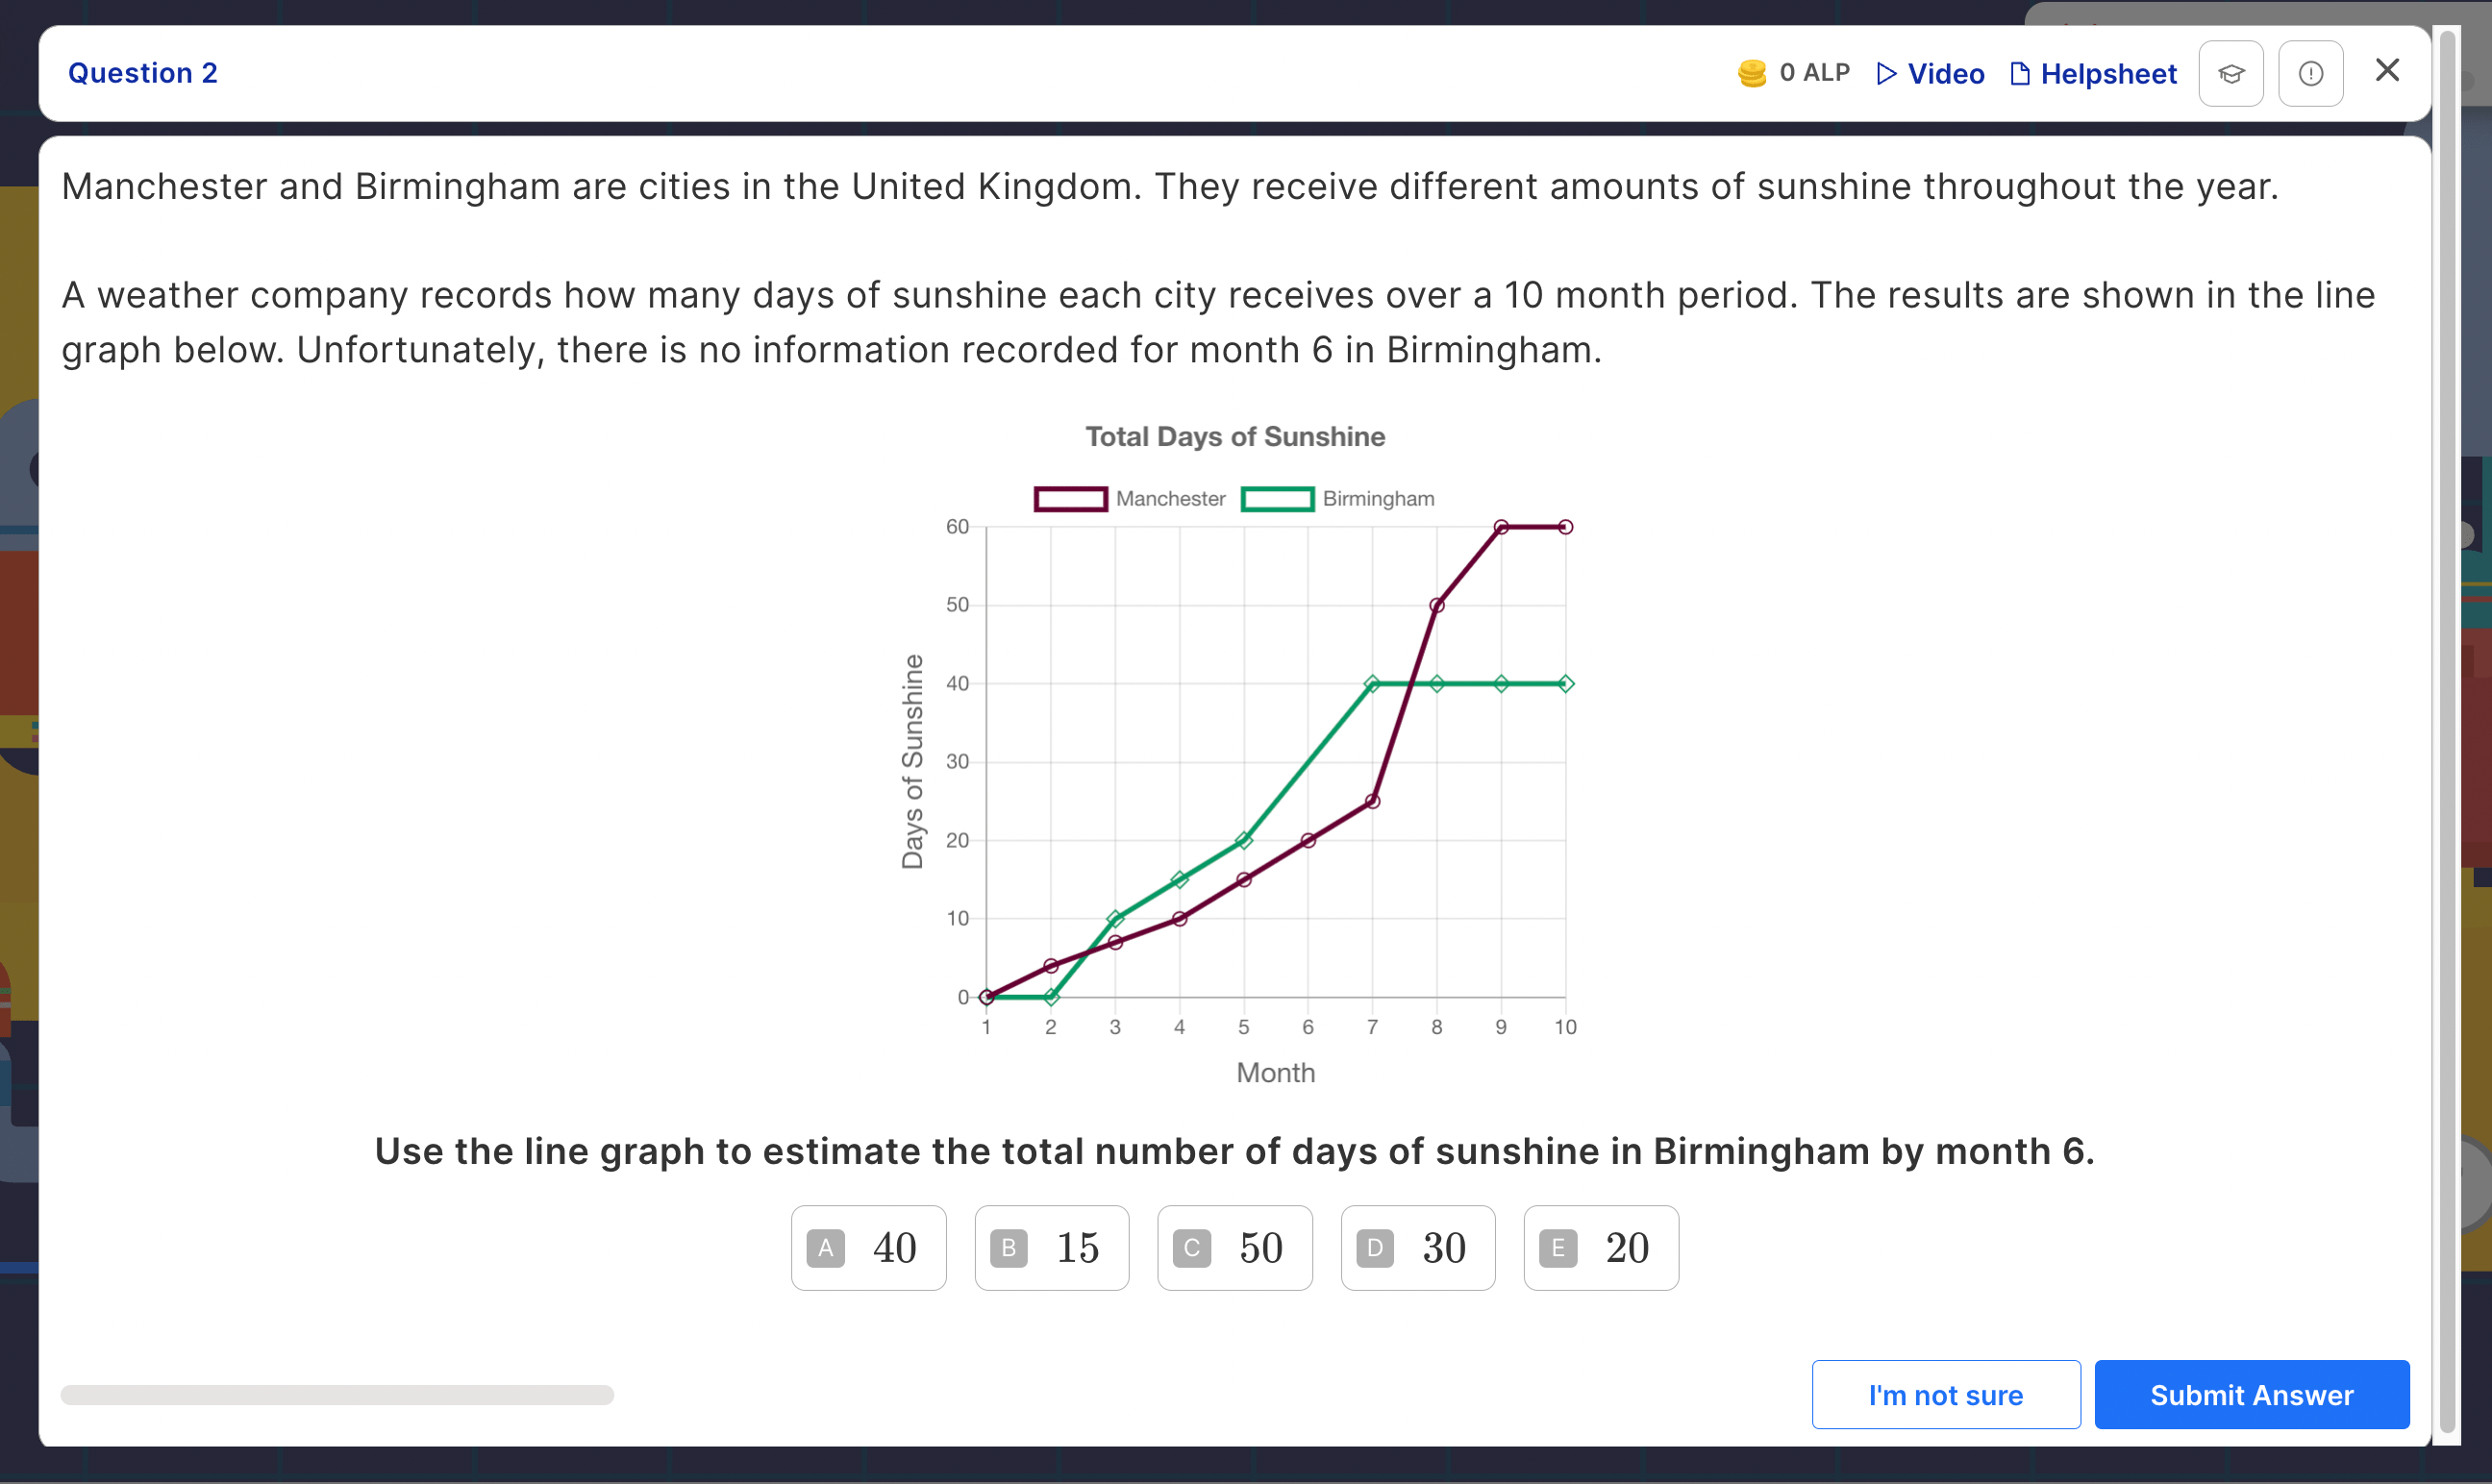Select answer option B 15

(1051, 1247)
